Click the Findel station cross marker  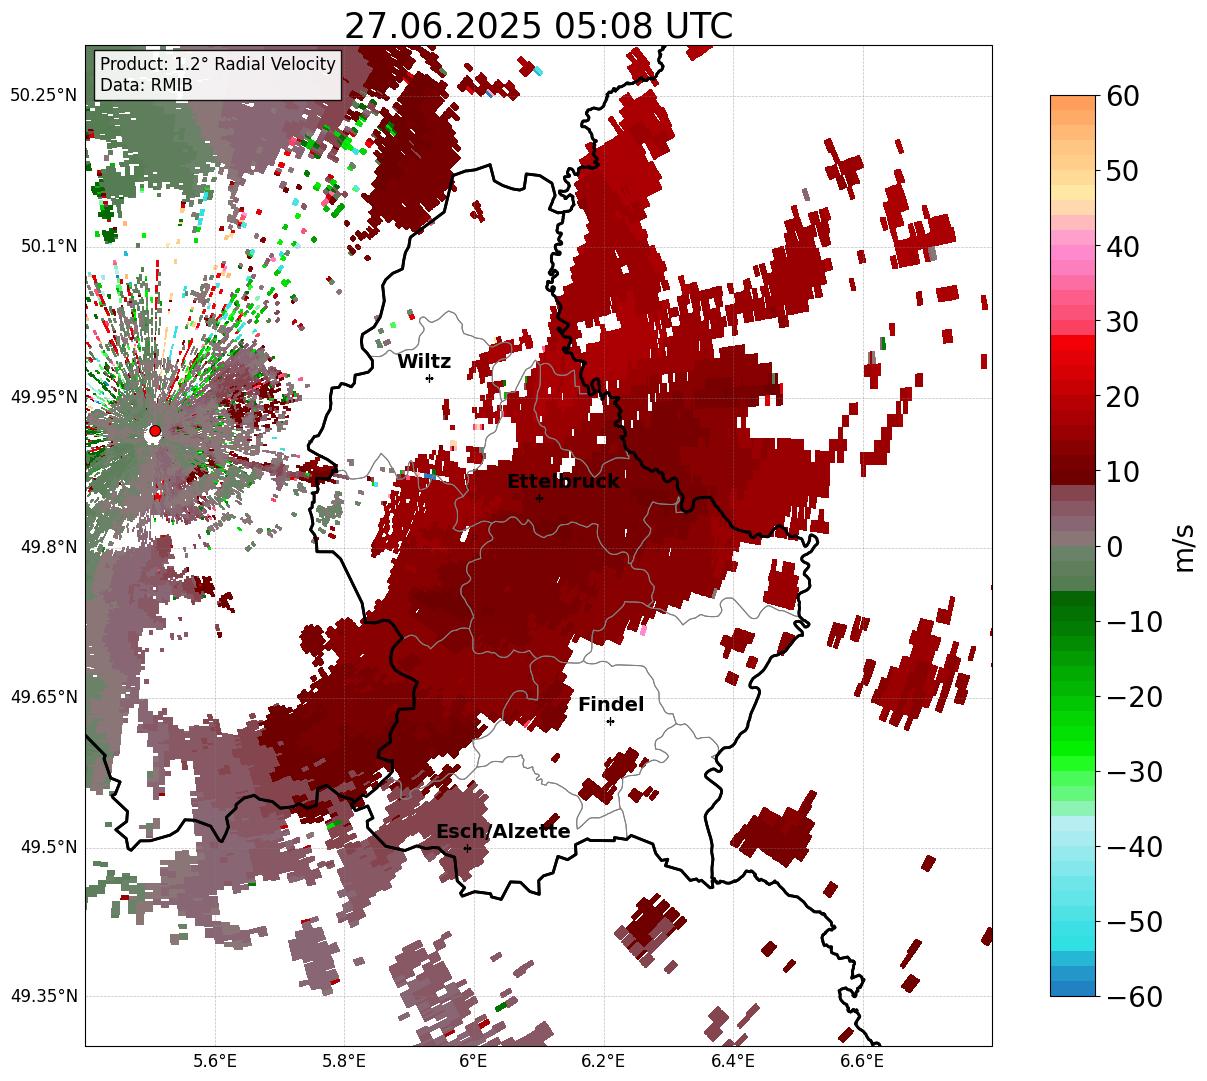pos(610,721)
